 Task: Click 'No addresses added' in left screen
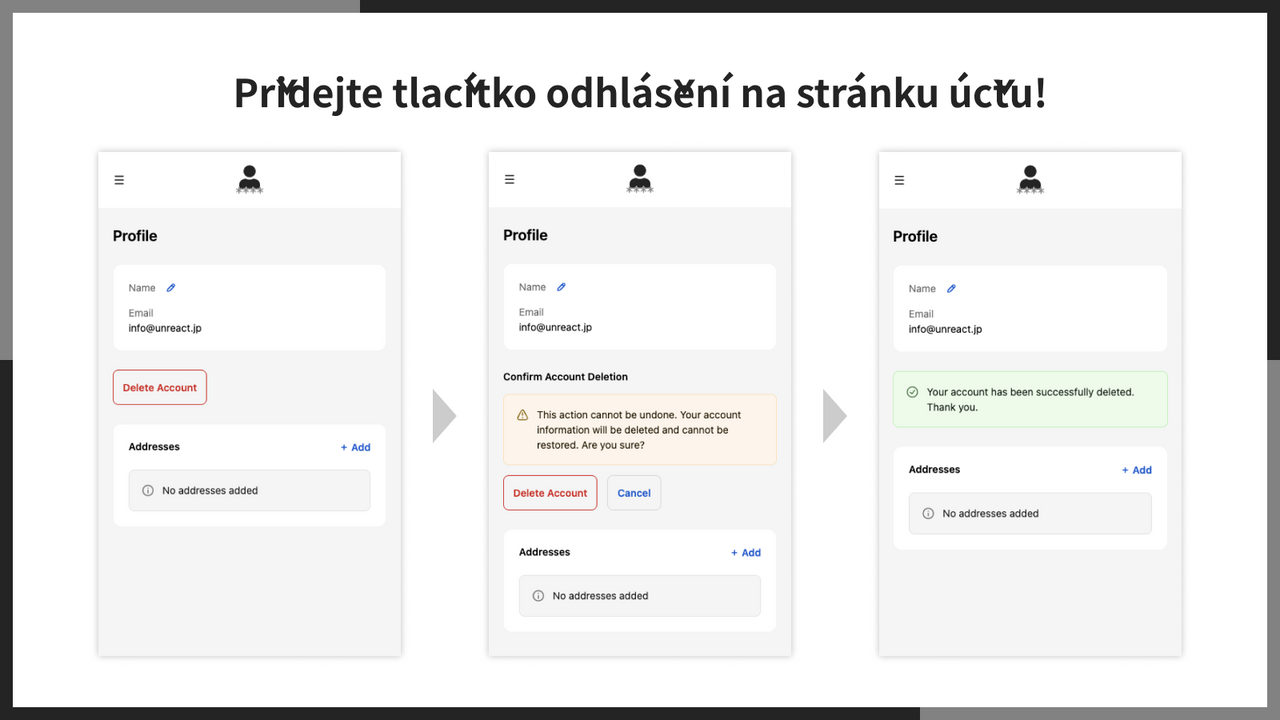tap(210, 491)
